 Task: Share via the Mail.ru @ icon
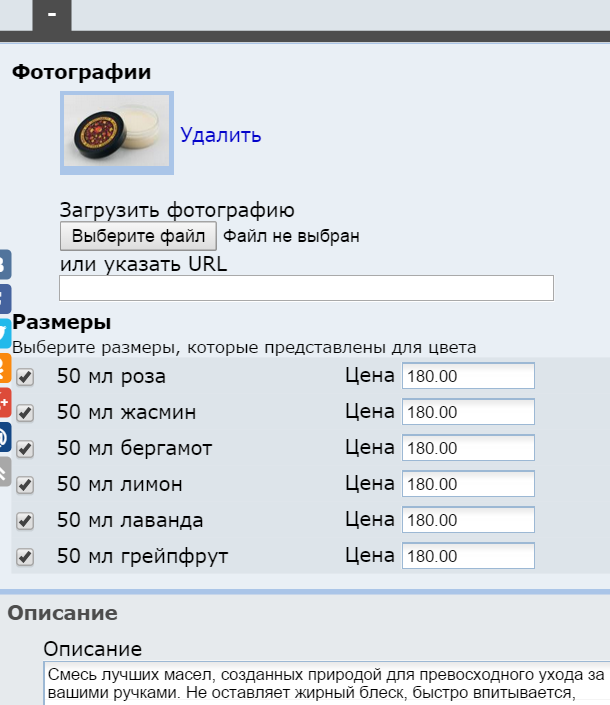pos(5,437)
